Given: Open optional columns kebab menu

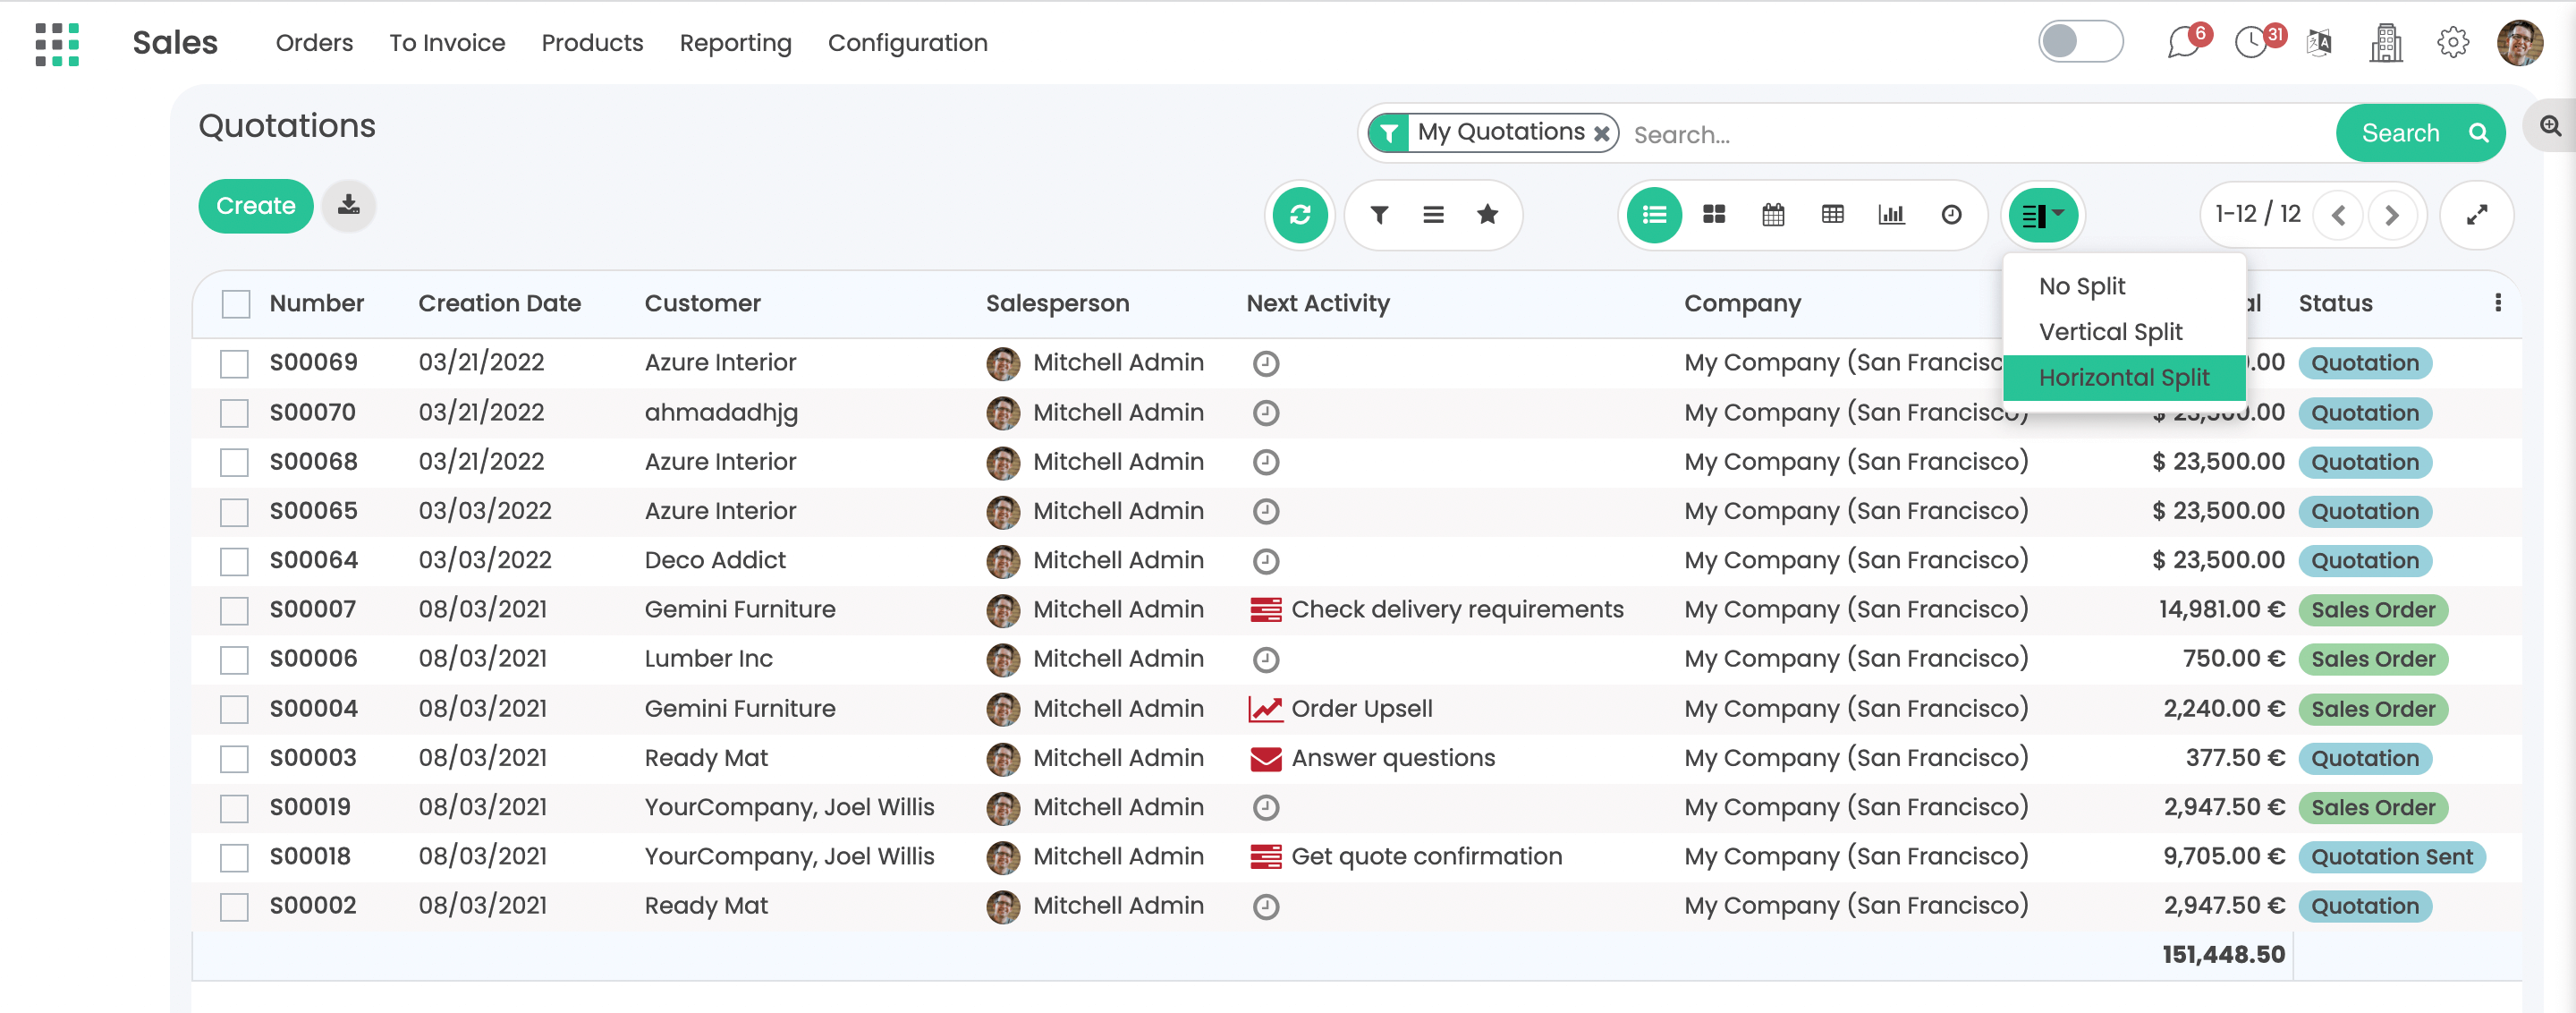Looking at the screenshot, I should [x=2497, y=303].
